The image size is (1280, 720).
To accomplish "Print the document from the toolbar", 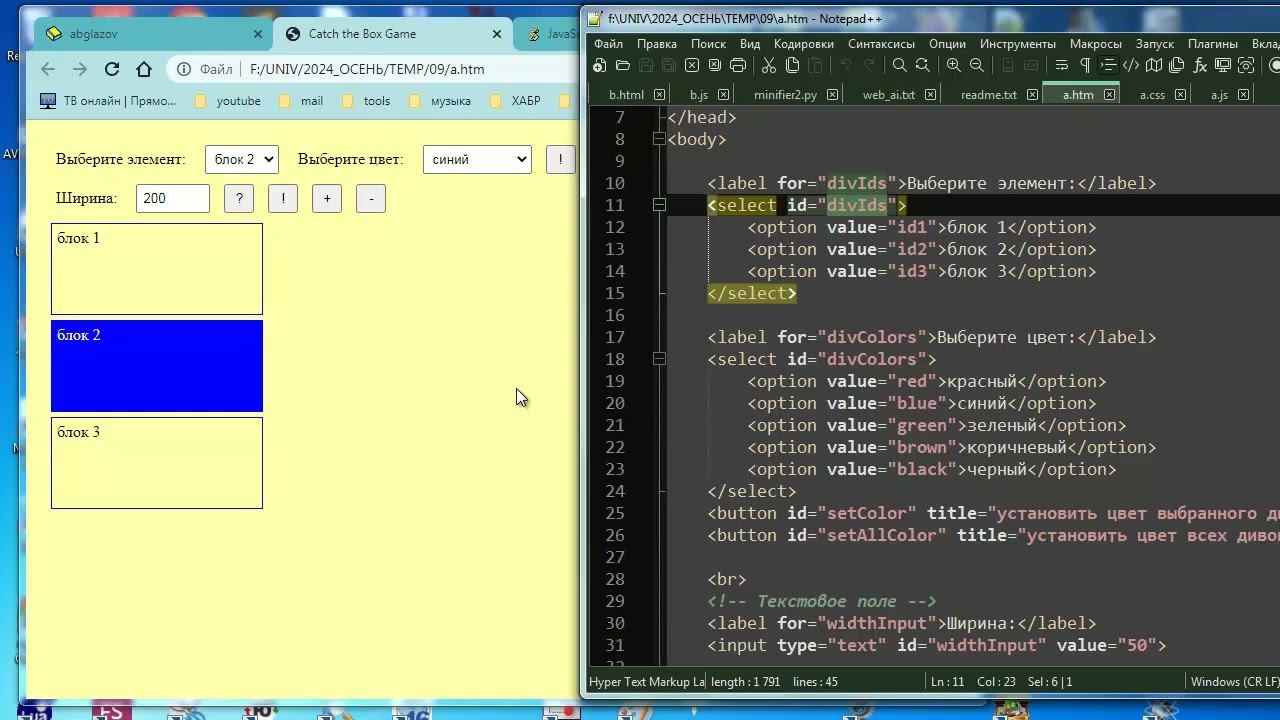I will 738,65.
